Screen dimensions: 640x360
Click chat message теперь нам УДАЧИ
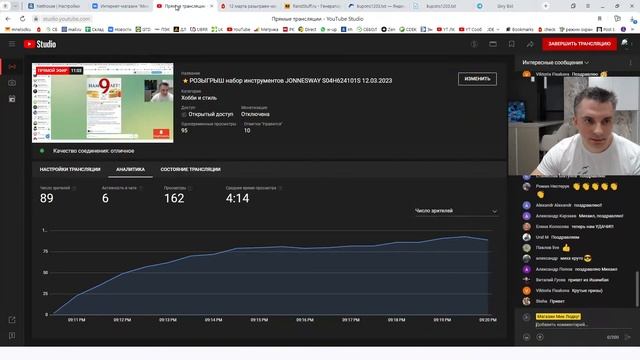click(x=592, y=227)
